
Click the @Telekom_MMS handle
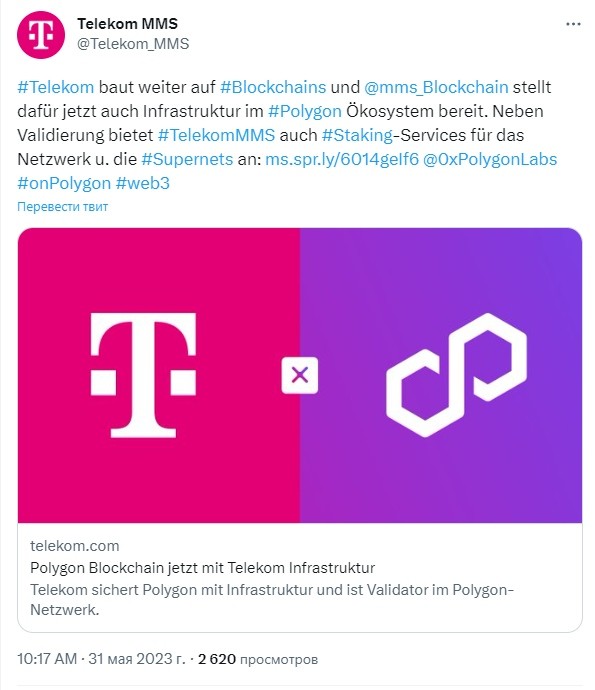[133, 44]
